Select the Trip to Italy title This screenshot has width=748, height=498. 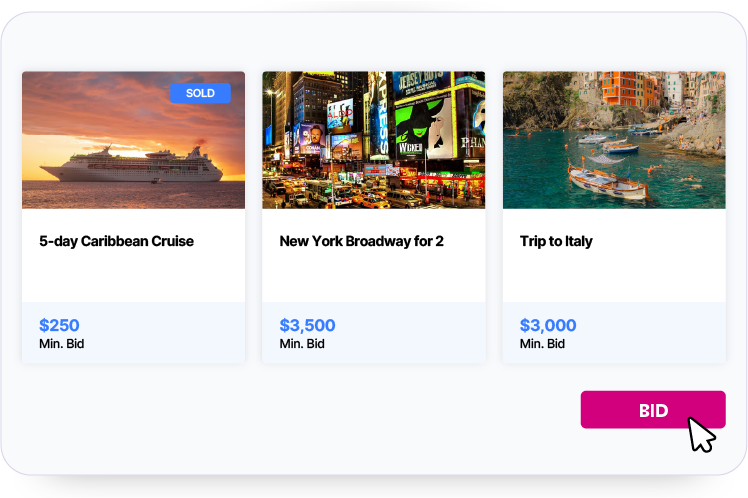556,241
